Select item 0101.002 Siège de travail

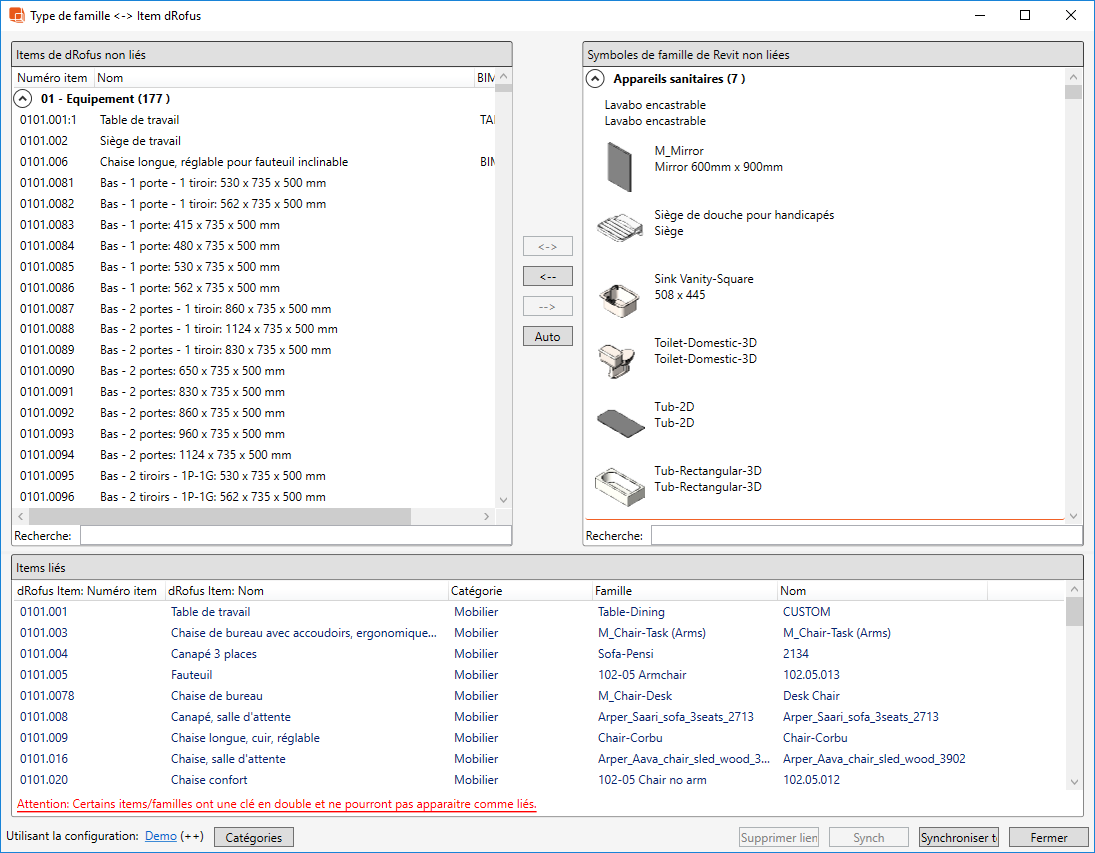coord(140,141)
